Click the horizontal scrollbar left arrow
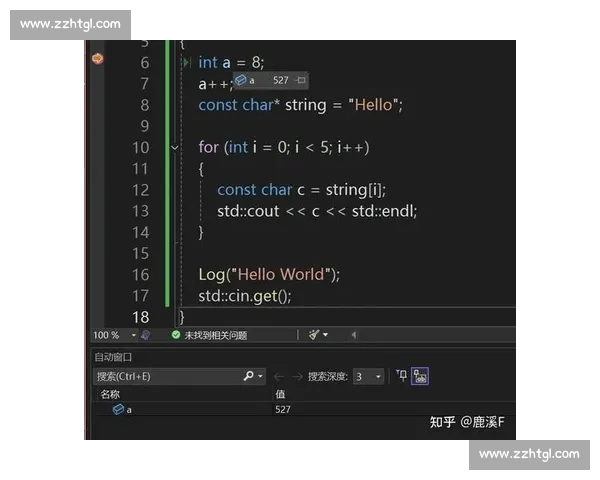This screenshot has width=600, height=480. coord(354,335)
